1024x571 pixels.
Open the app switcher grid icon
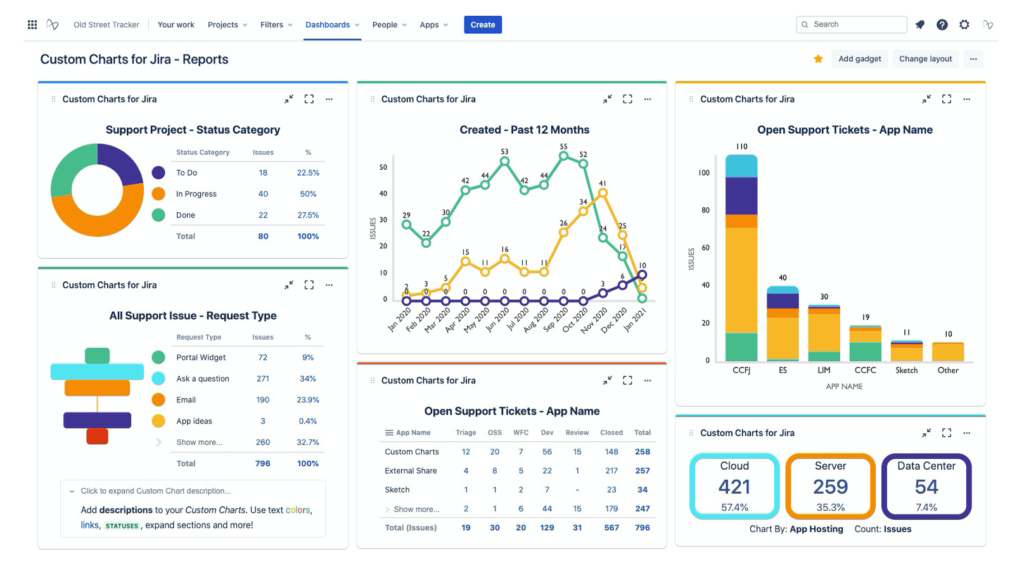(x=32, y=25)
